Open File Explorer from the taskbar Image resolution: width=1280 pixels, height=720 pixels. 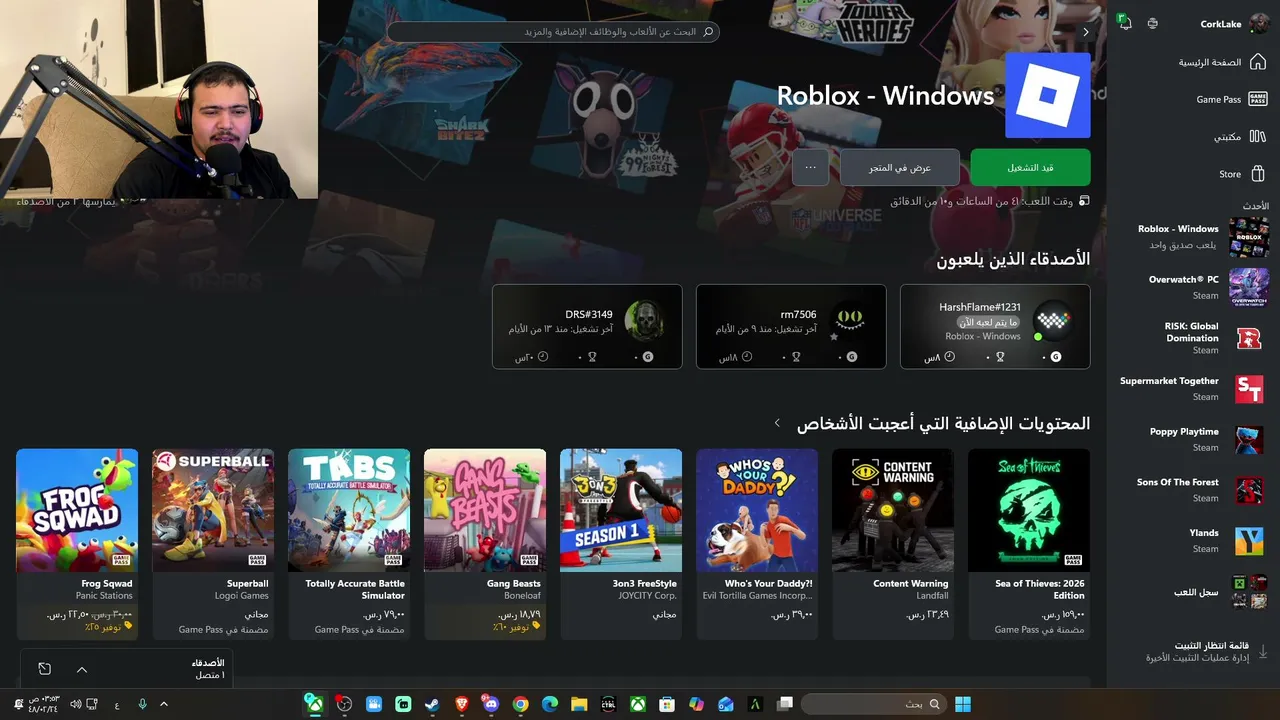pos(579,704)
